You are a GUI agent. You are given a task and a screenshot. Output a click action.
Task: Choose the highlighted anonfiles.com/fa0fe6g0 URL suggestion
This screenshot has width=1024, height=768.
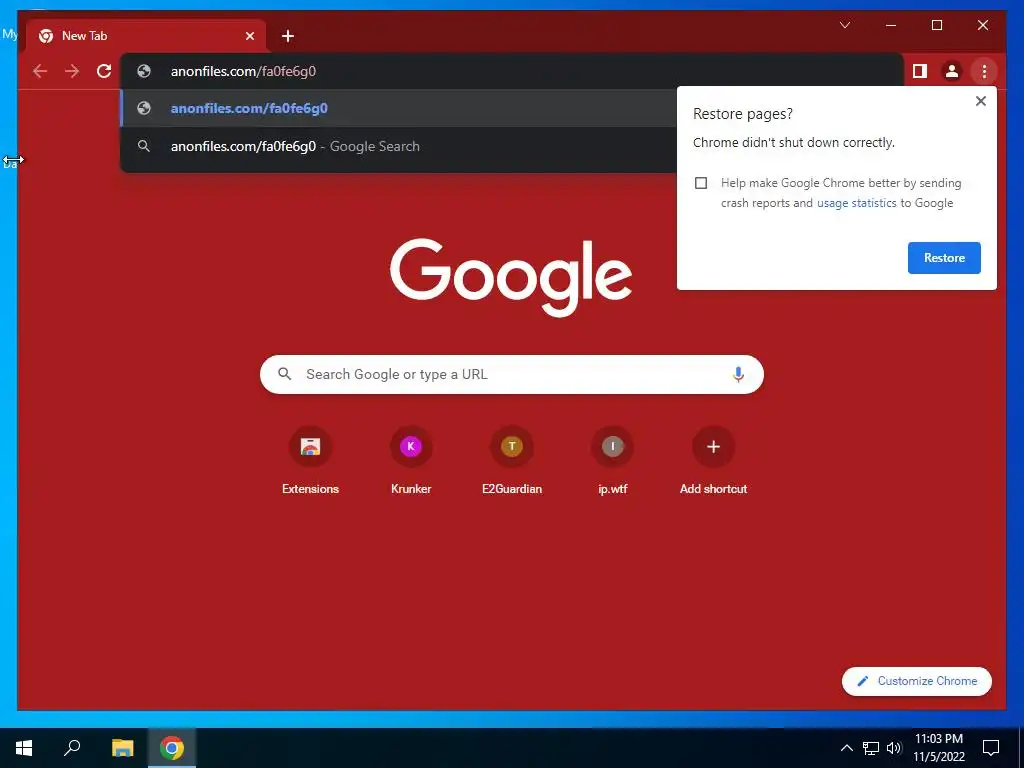pyautogui.click(x=398, y=108)
